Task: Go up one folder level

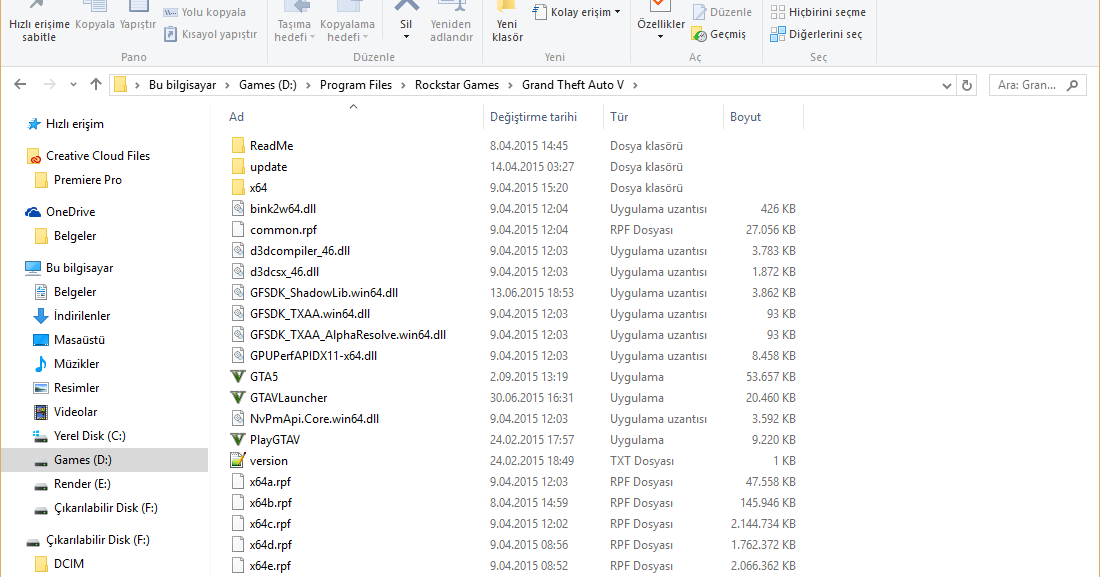Action: (x=96, y=85)
